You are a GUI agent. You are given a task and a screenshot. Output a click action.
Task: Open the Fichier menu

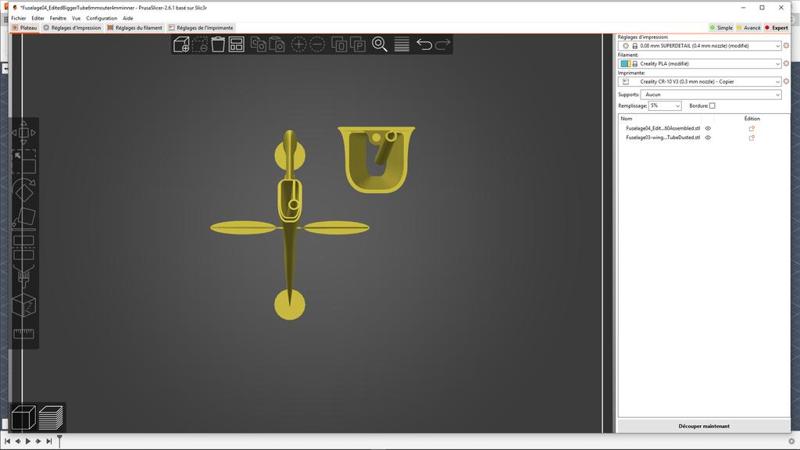pyautogui.click(x=18, y=18)
